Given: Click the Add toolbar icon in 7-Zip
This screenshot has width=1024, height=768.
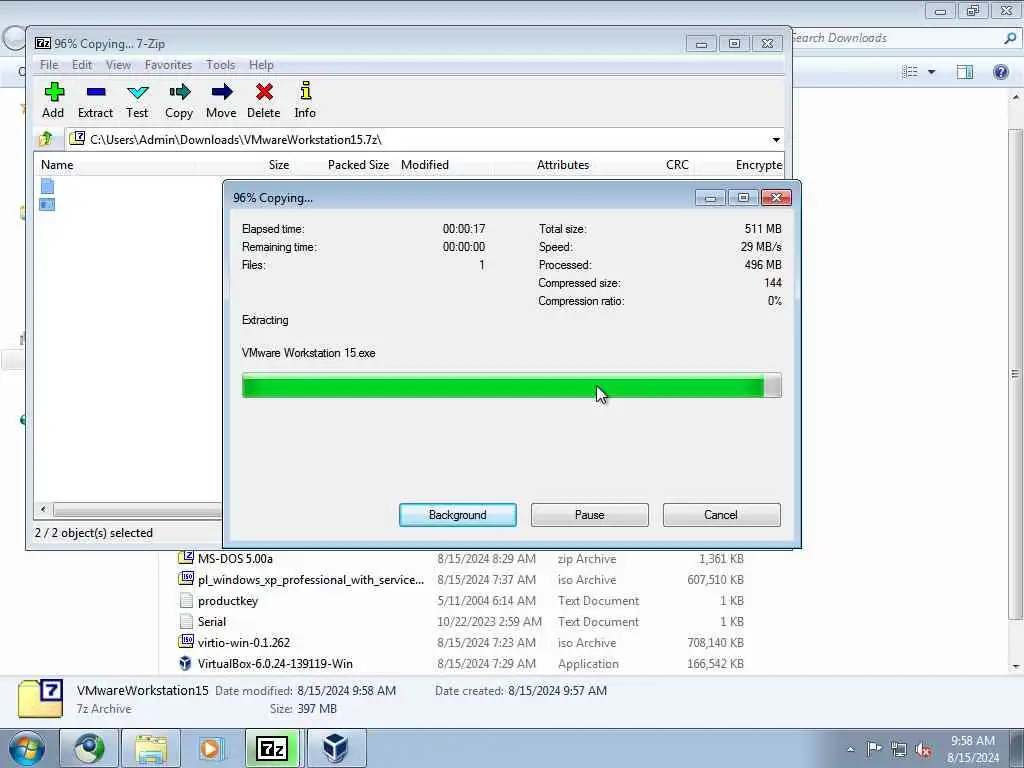Looking at the screenshot, I should 54,92.
